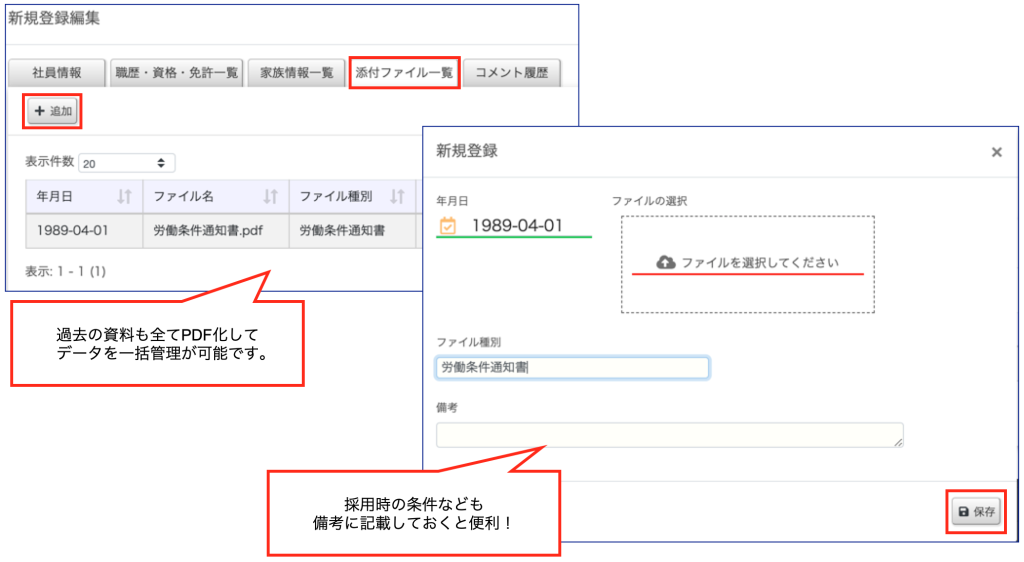
Task: Select the 労働条件通知書.pdf file name cell
Action: (x=215, y=230)
